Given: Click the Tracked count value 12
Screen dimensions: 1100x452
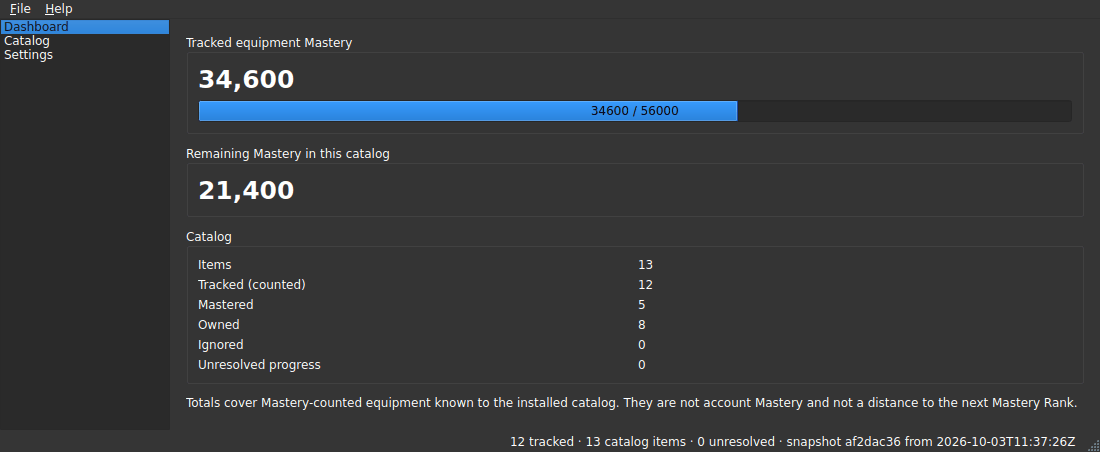Looking at the screenshot, I should (645, 285).
